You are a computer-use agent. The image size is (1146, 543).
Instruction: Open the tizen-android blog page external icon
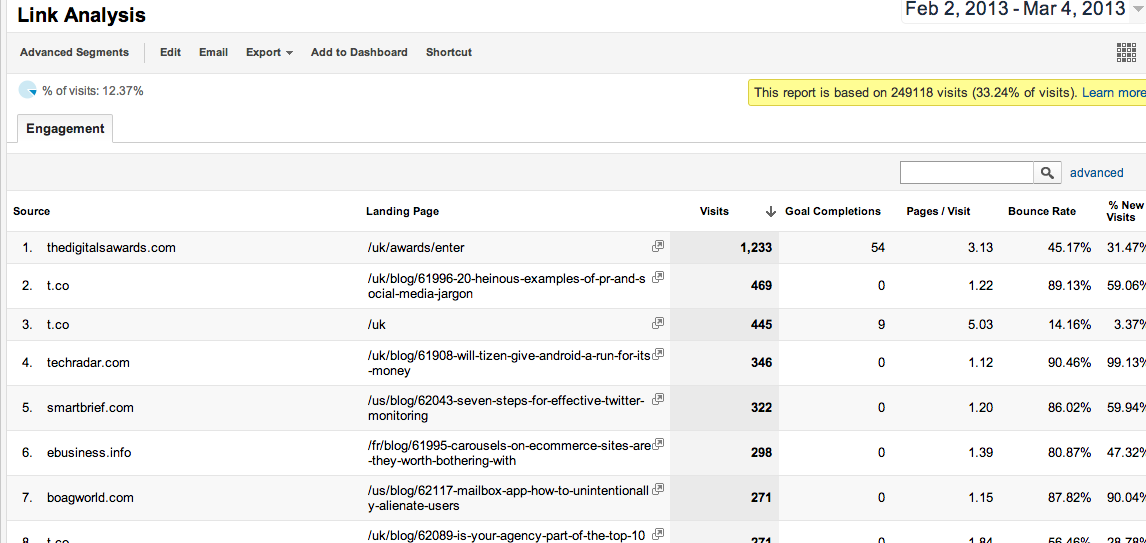pos(657,354)
